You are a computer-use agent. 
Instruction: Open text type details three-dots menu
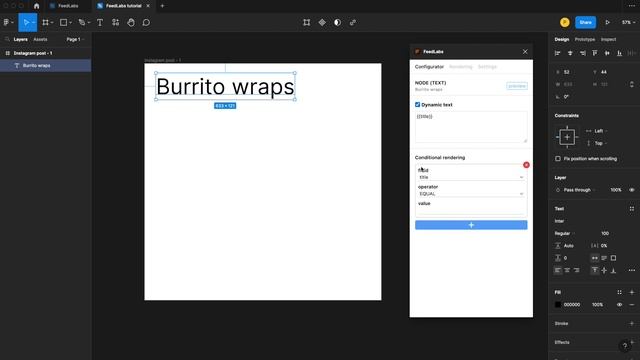[x=631, y=270]
